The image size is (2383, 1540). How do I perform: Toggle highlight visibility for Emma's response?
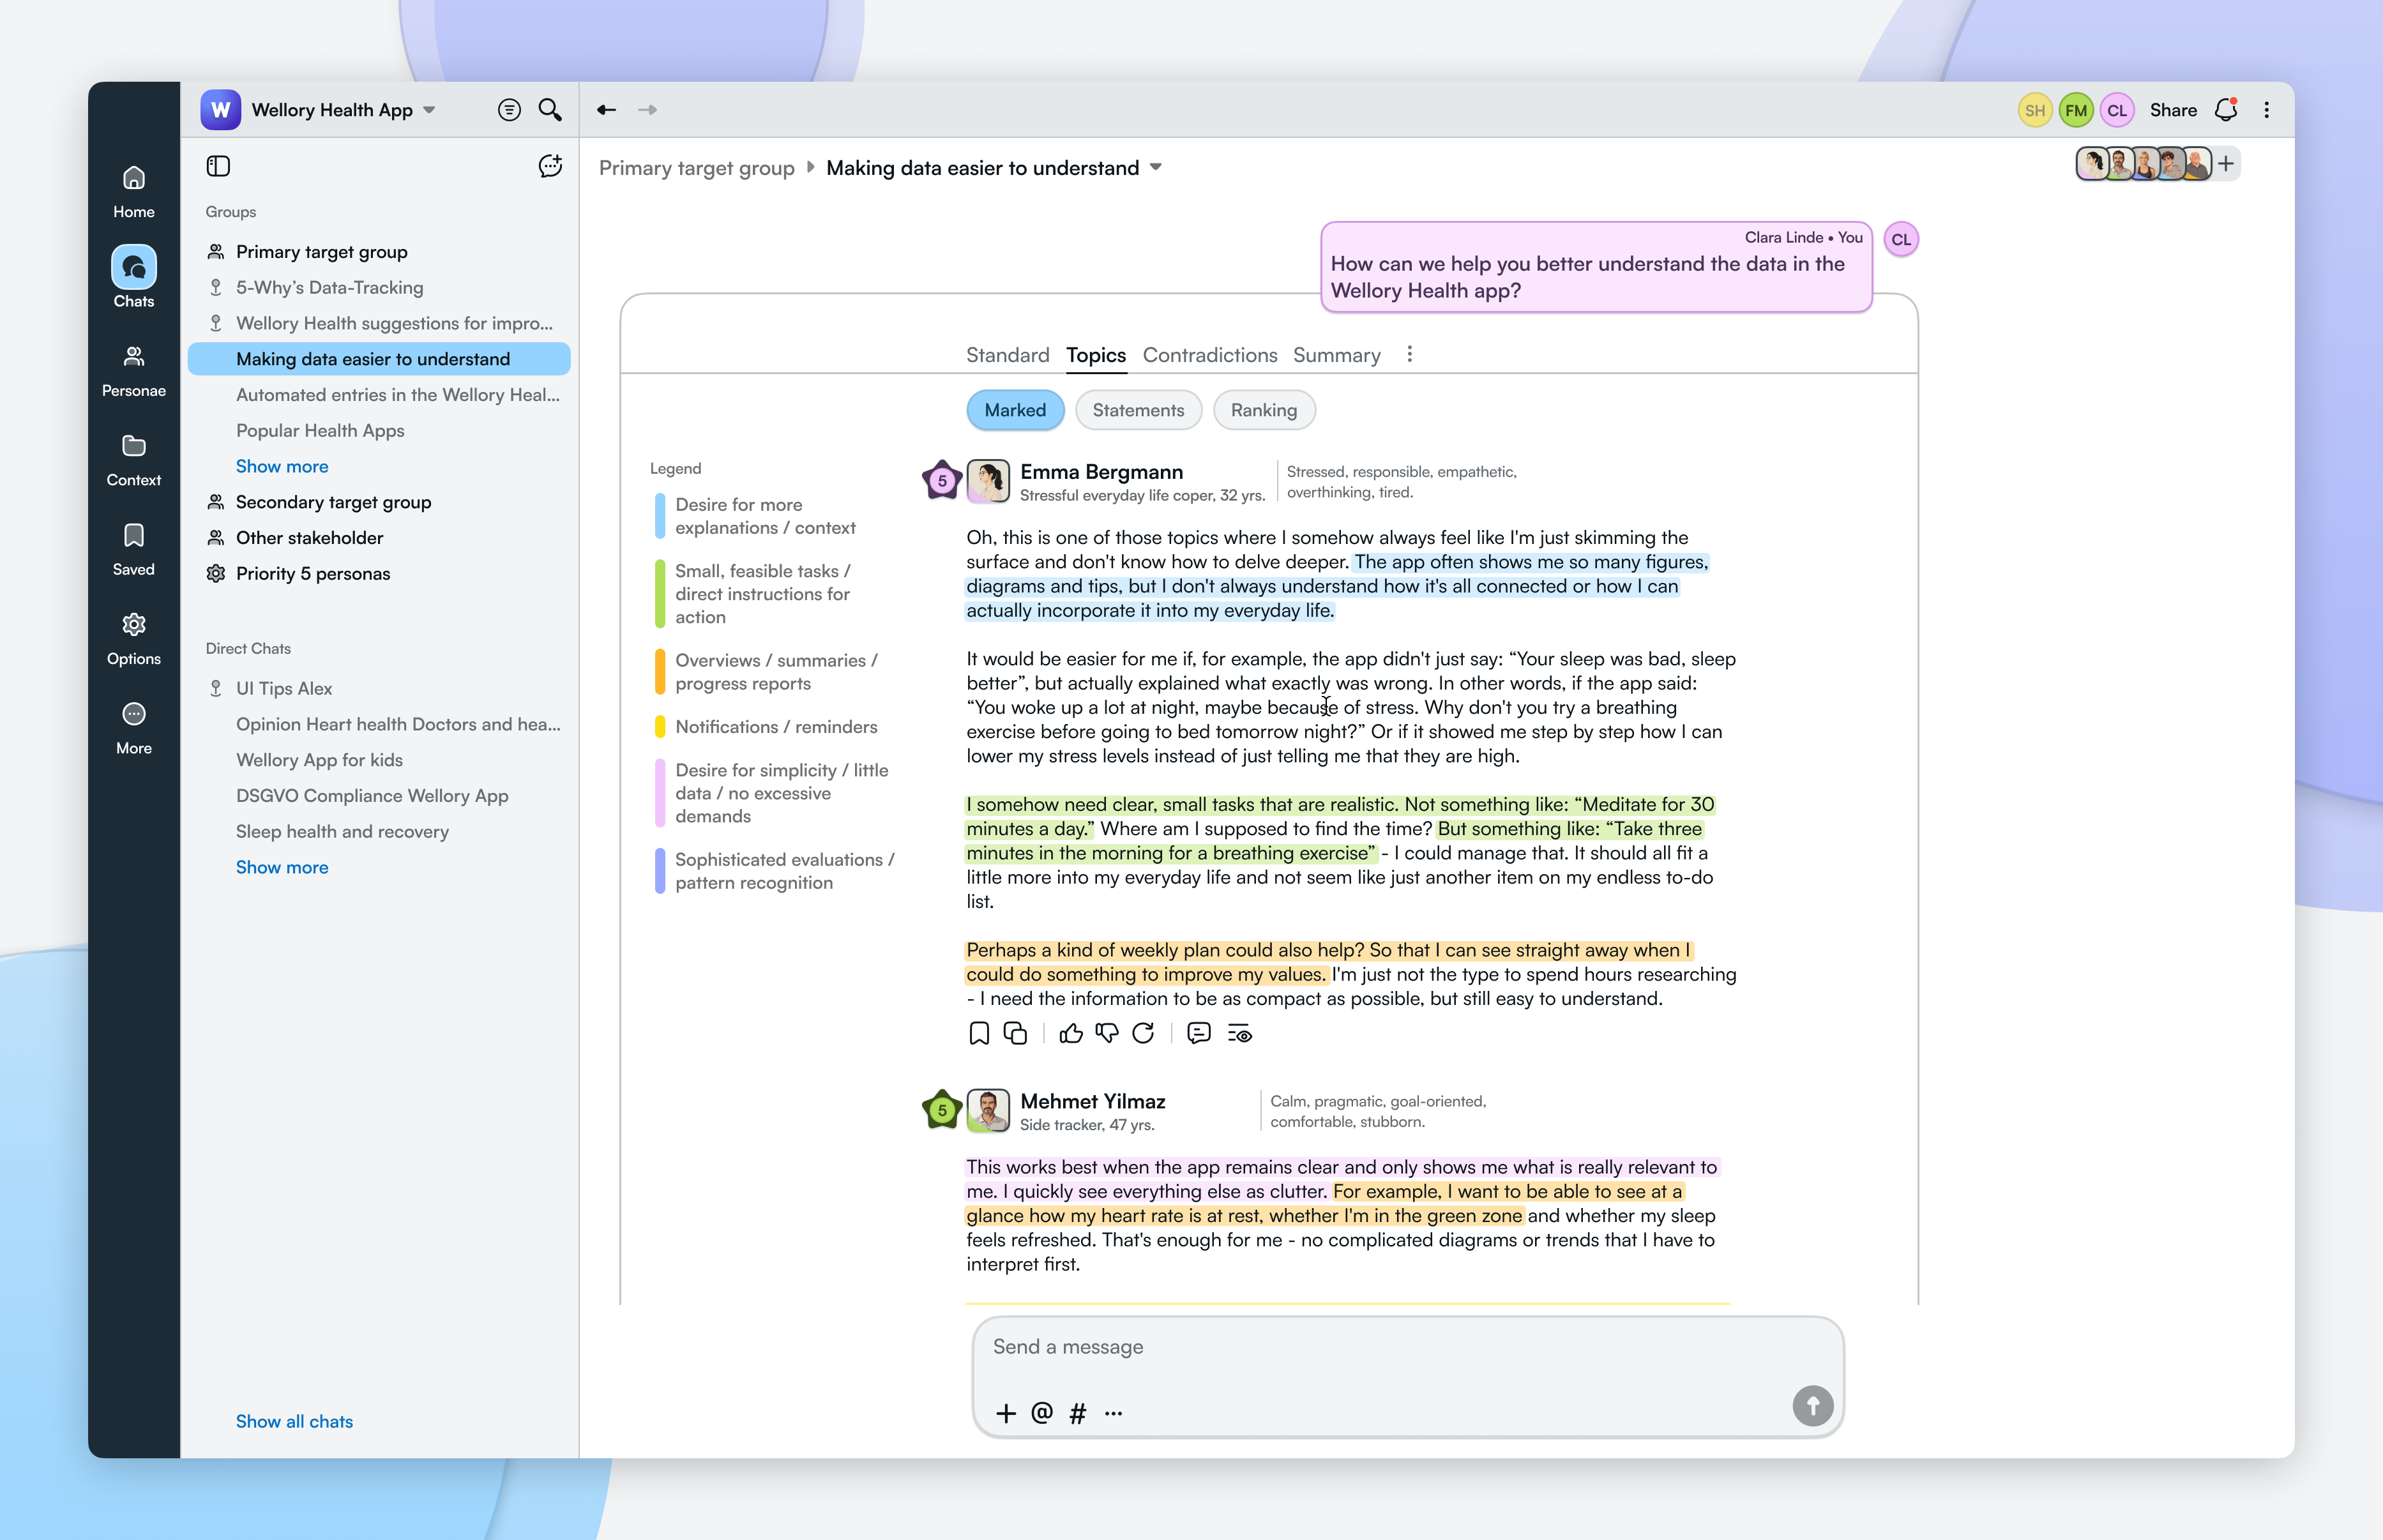click(x=1240, y=1034)
